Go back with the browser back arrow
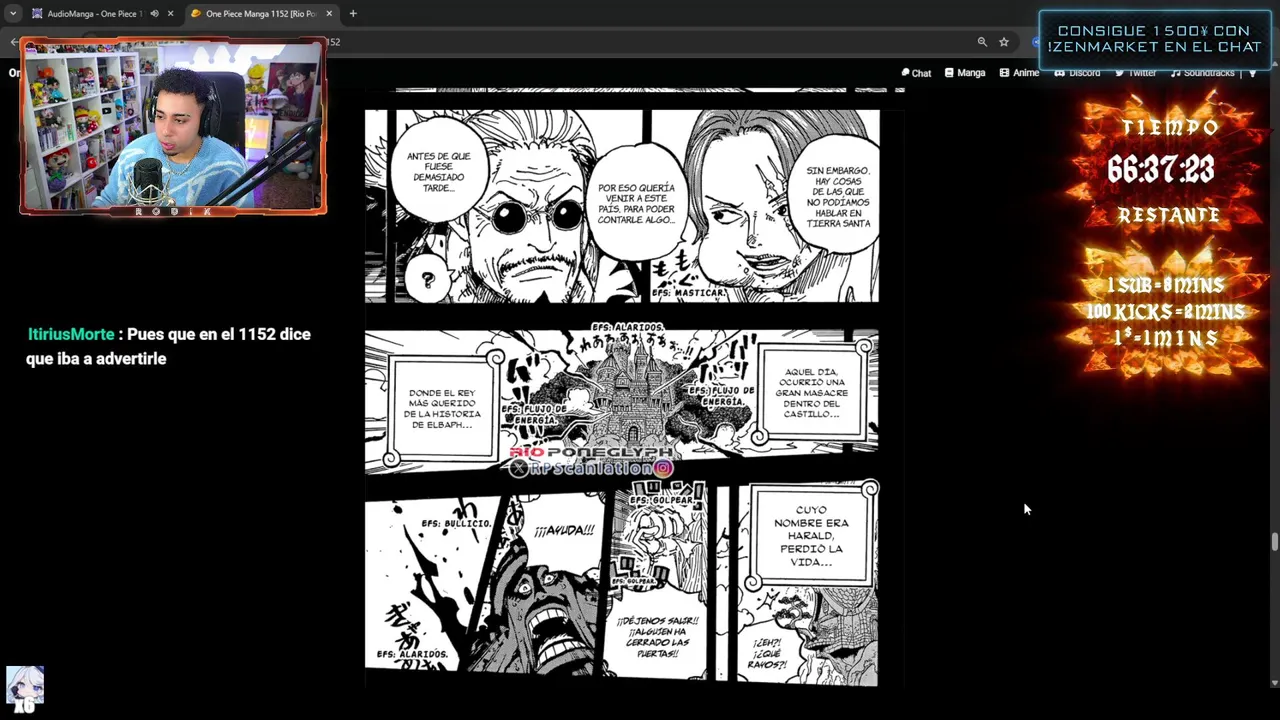 point(13,42)
